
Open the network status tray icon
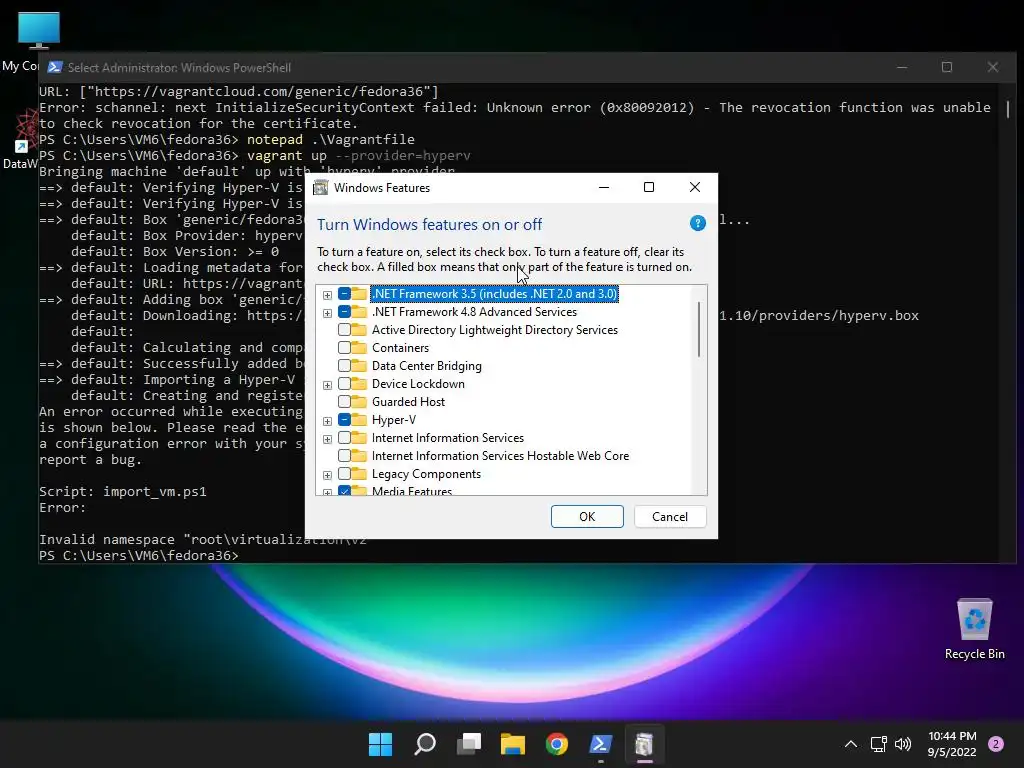click(x=878, y=744)
